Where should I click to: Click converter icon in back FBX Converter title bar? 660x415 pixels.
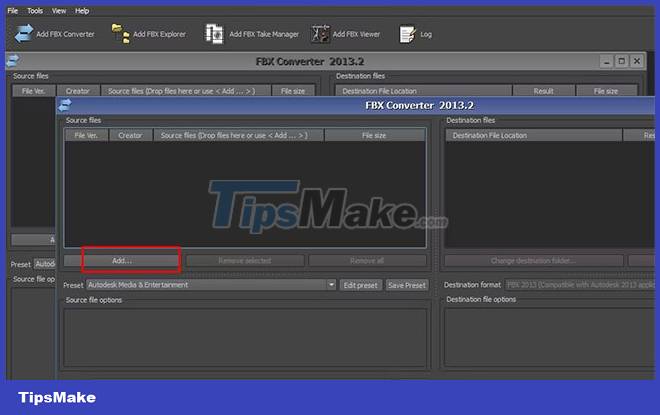coord(13,61)
